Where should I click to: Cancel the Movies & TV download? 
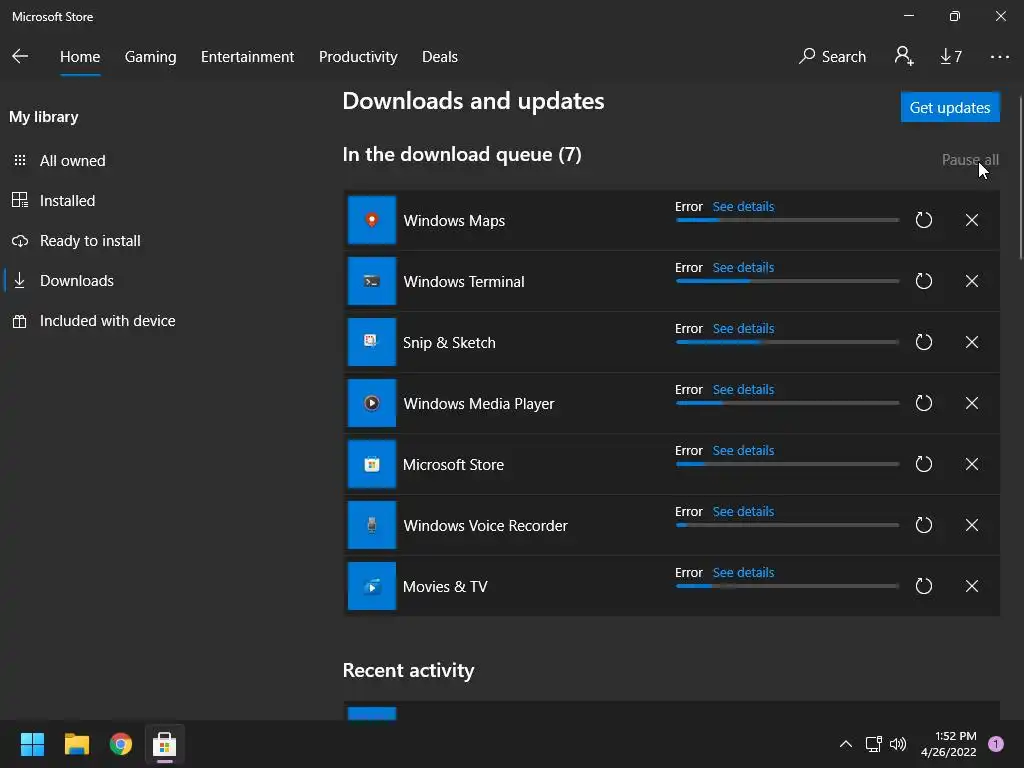tap(972, 586)
